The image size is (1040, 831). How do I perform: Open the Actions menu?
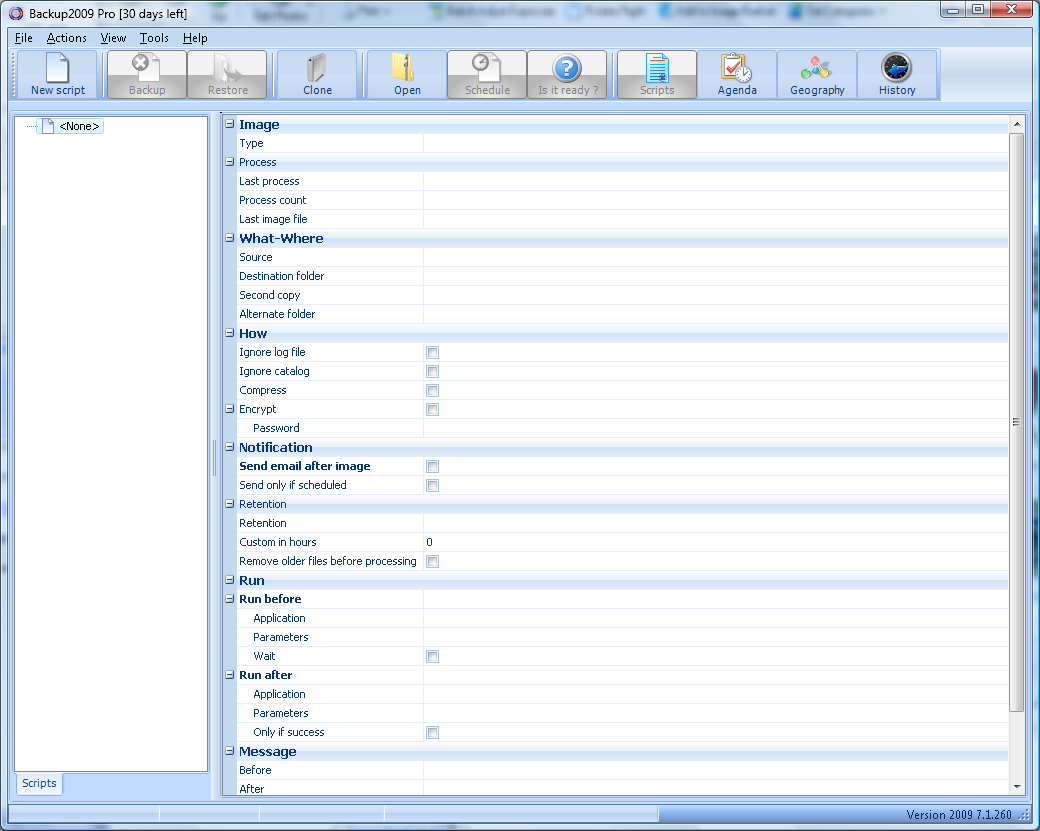point(66,38)
